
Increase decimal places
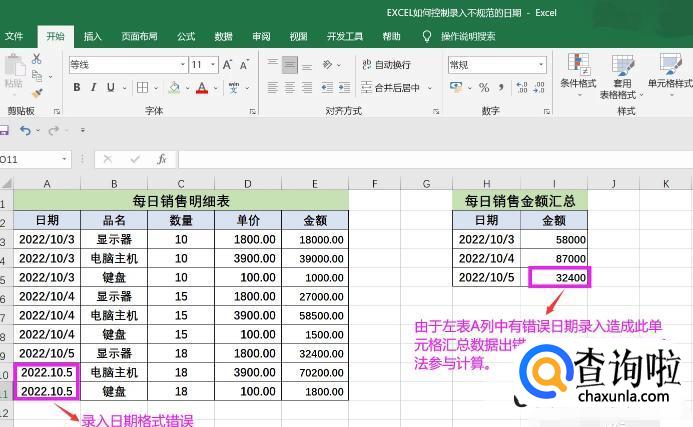click(x=522, y=88)
